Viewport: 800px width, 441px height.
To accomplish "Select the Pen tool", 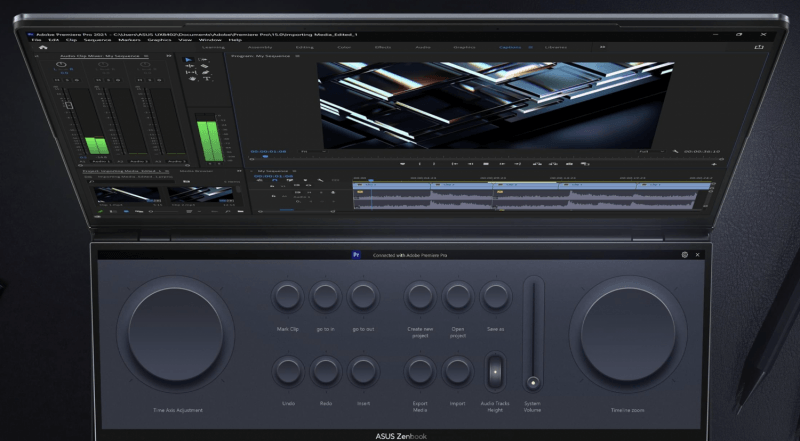I will tap(205, 72).
